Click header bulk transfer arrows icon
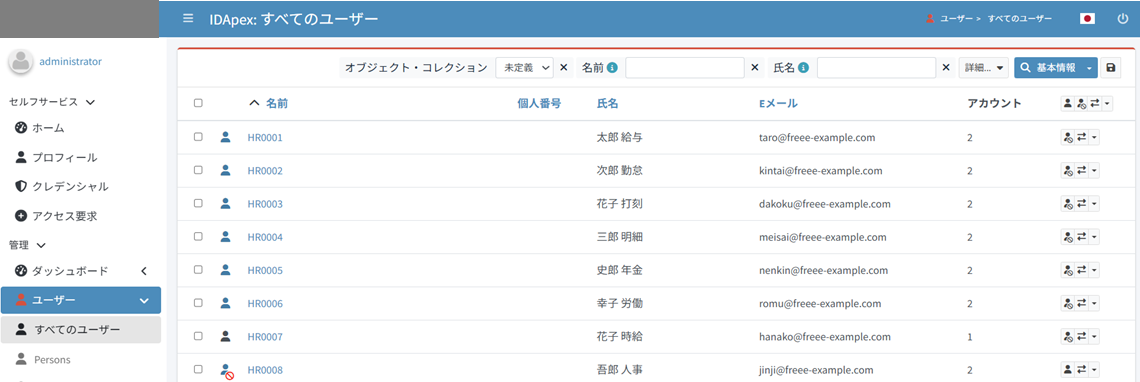 (x=1095, y=104)
